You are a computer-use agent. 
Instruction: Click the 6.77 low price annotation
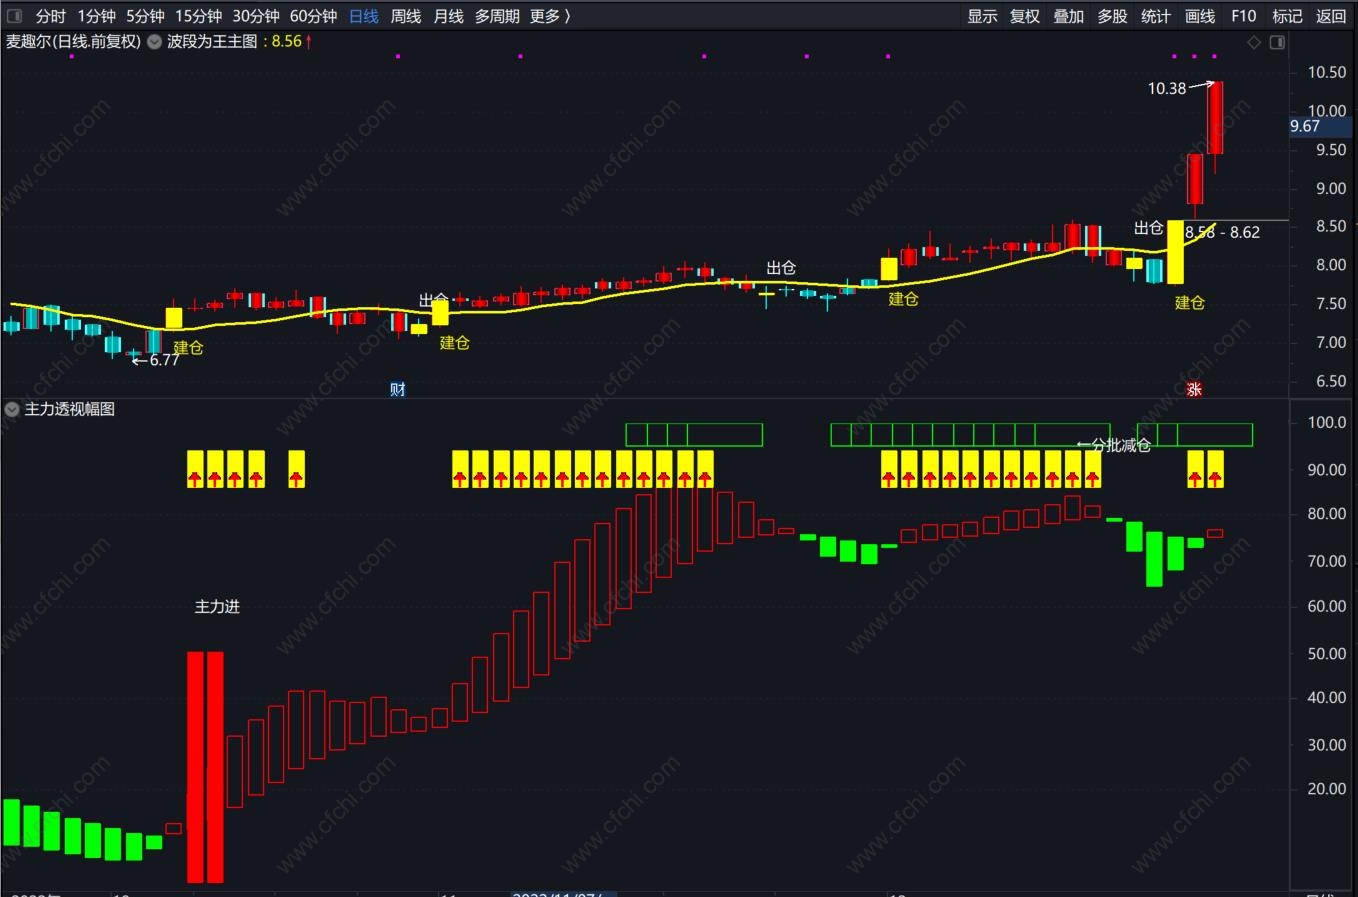click(164, 360)
